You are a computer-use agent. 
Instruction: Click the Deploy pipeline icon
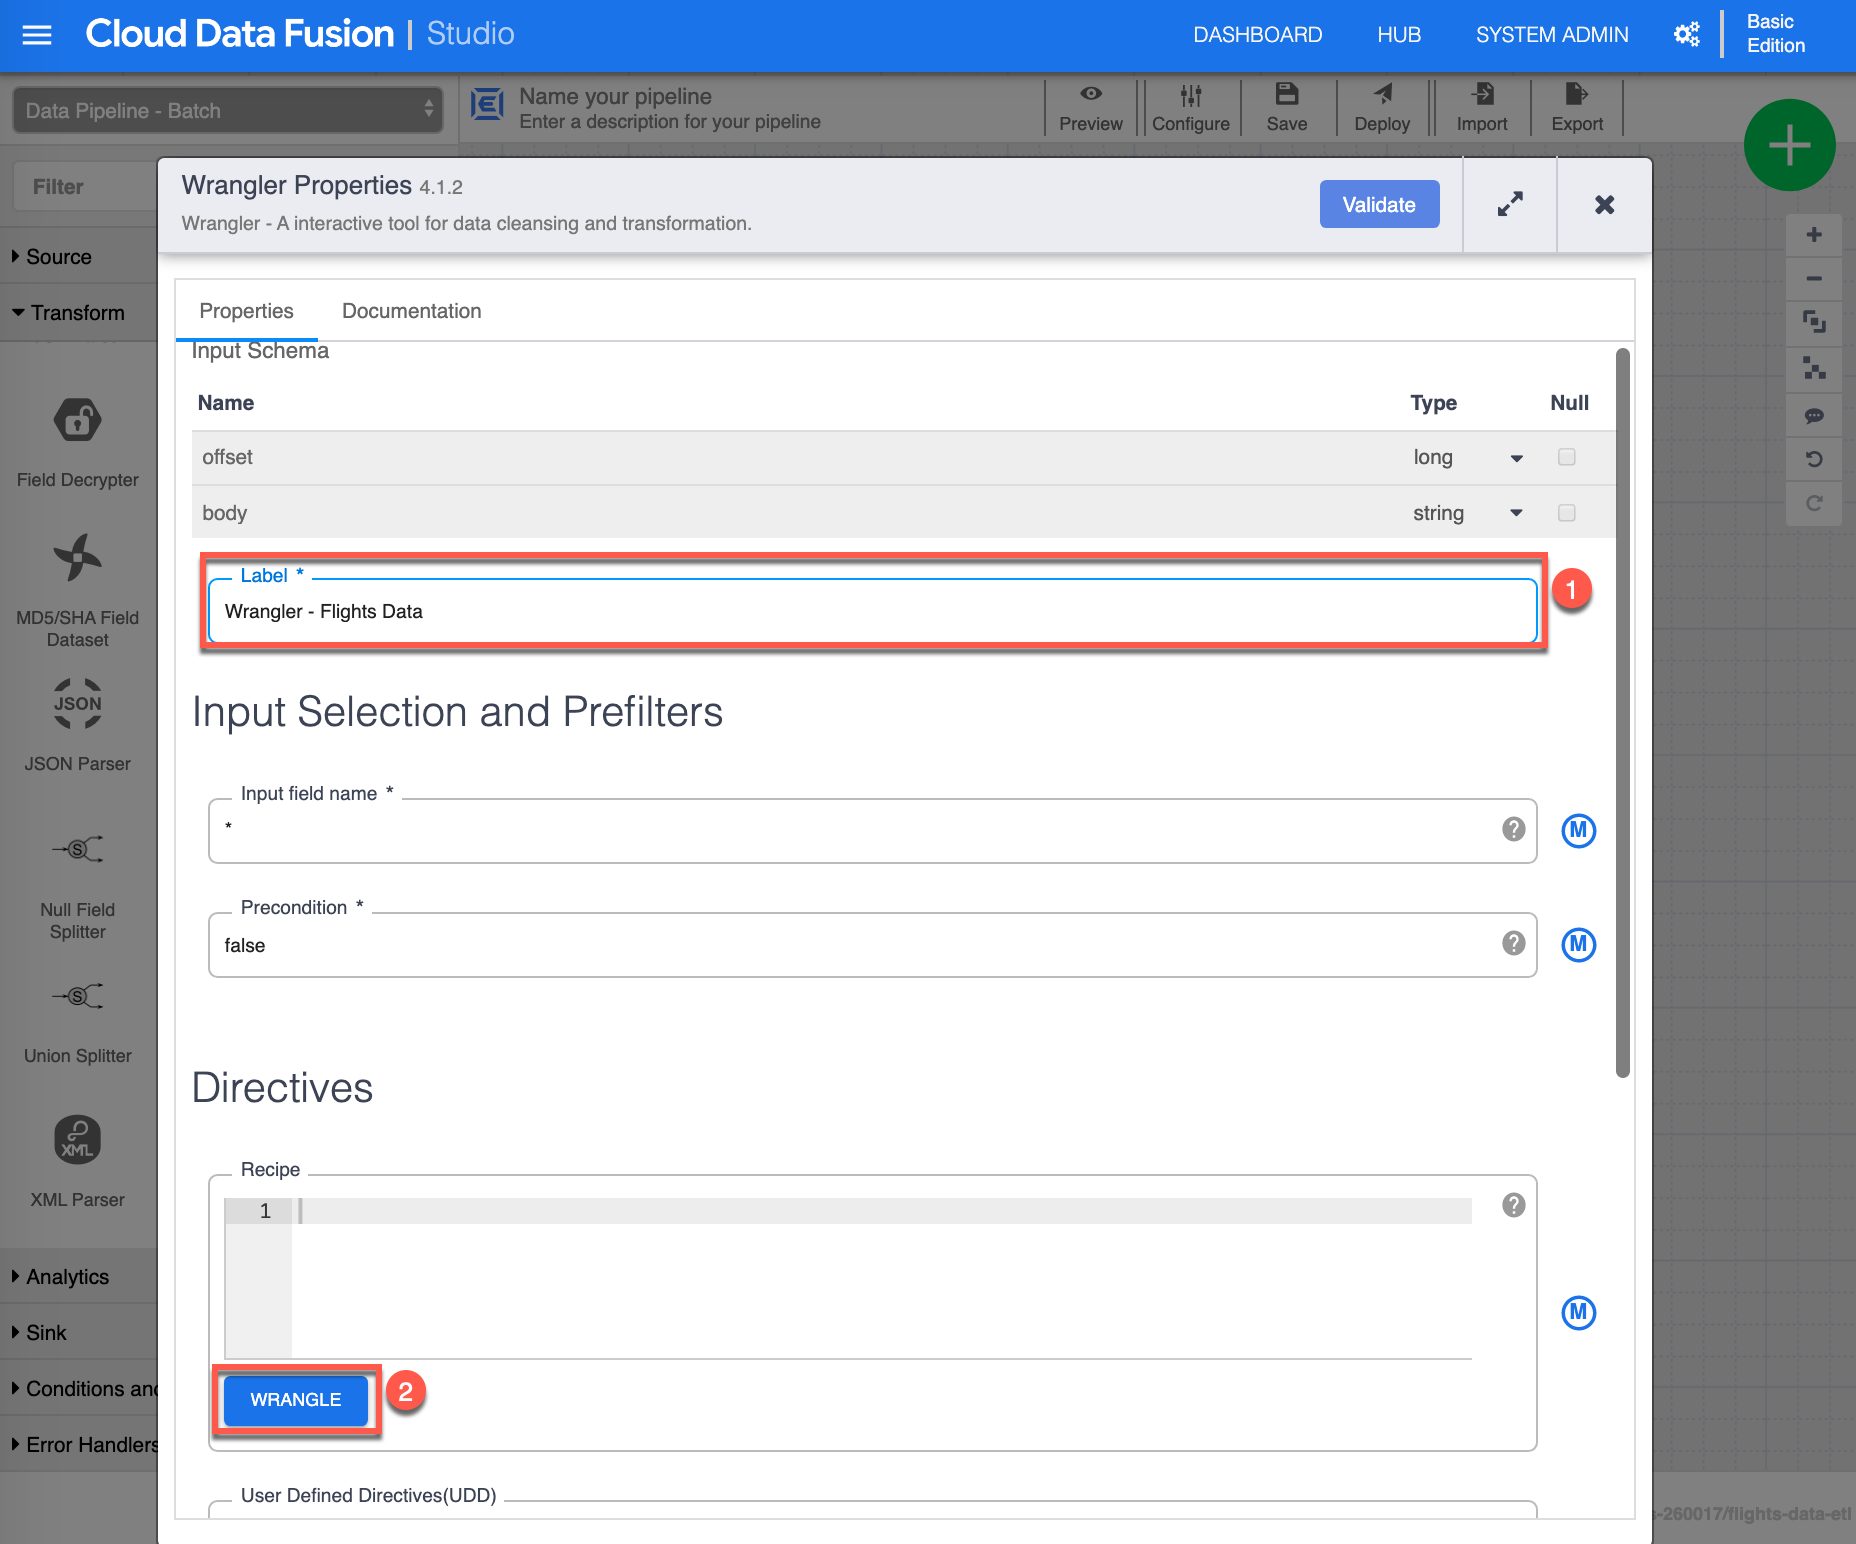tap(1382, 94)
